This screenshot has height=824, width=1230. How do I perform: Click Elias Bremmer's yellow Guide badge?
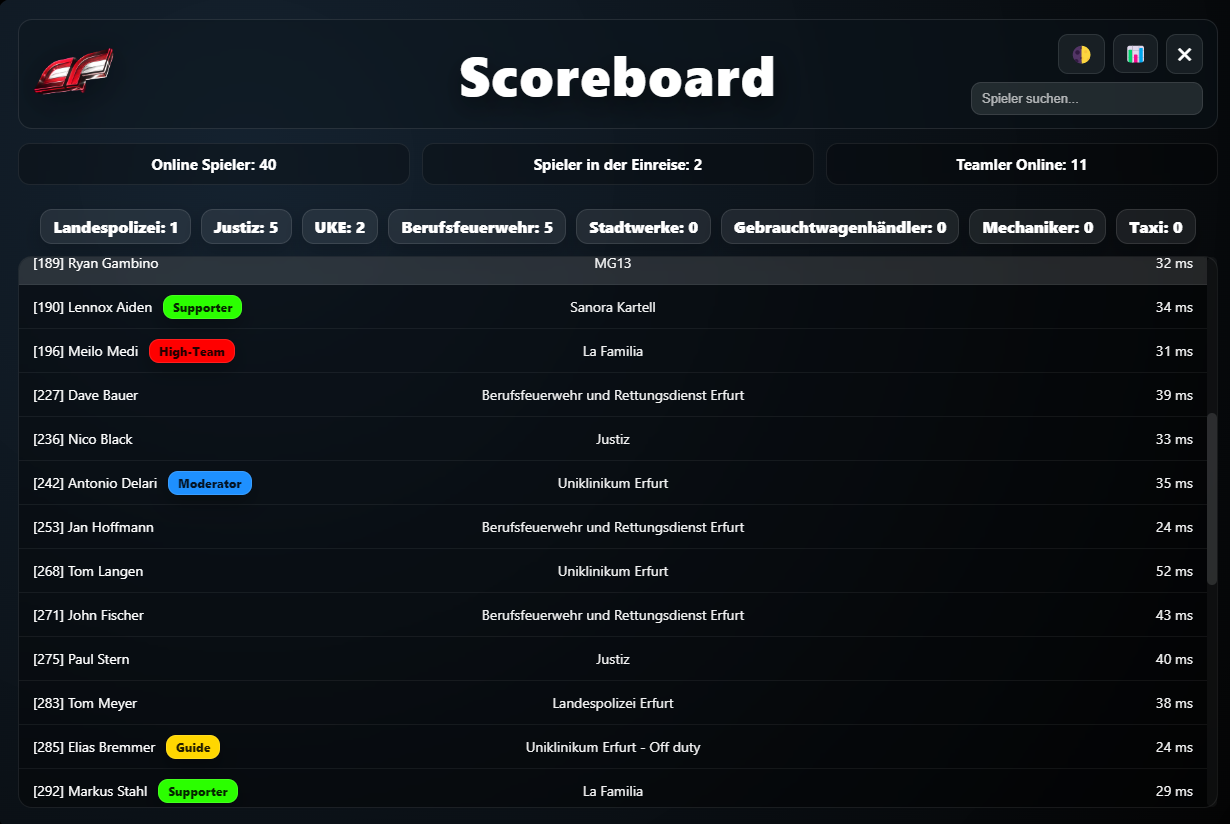pyautogui.click(x=193, y=748)
